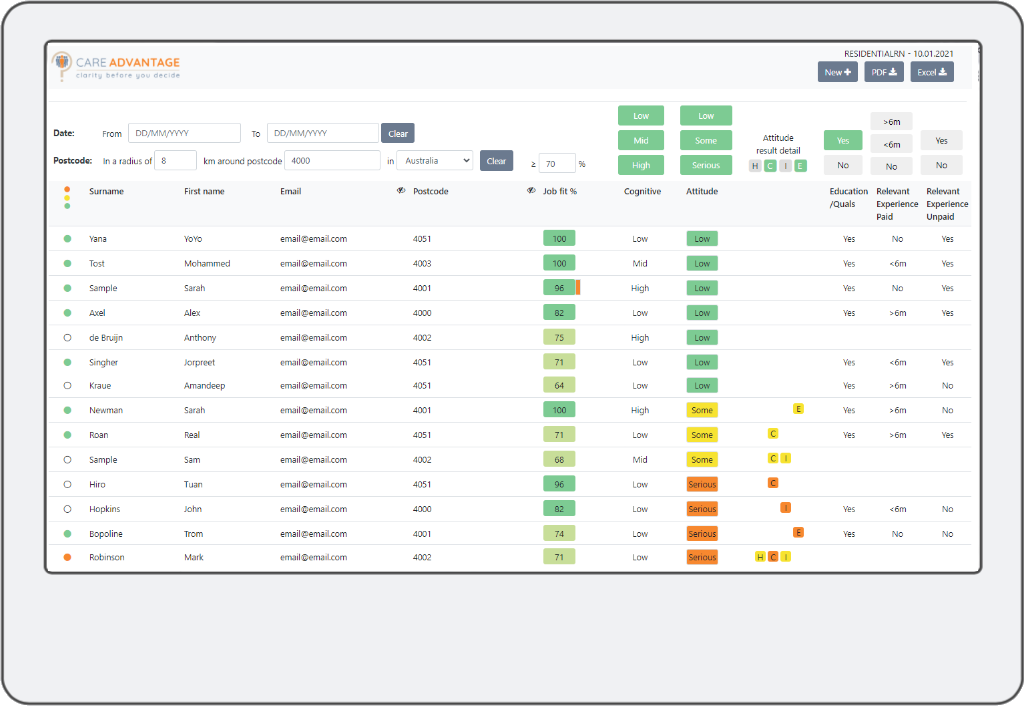Toggle the I attitude detail filter
The width and height of the screenshot is (1024, 706).
coord(786,166)
